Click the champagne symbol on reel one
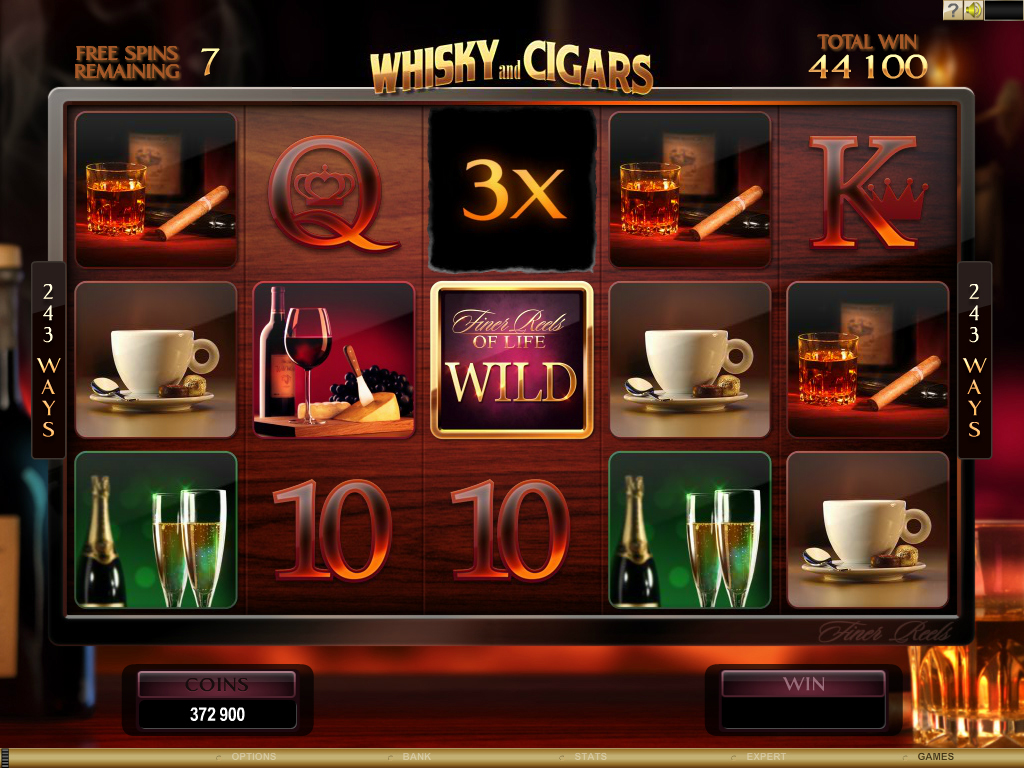 [x=156, y=530]
